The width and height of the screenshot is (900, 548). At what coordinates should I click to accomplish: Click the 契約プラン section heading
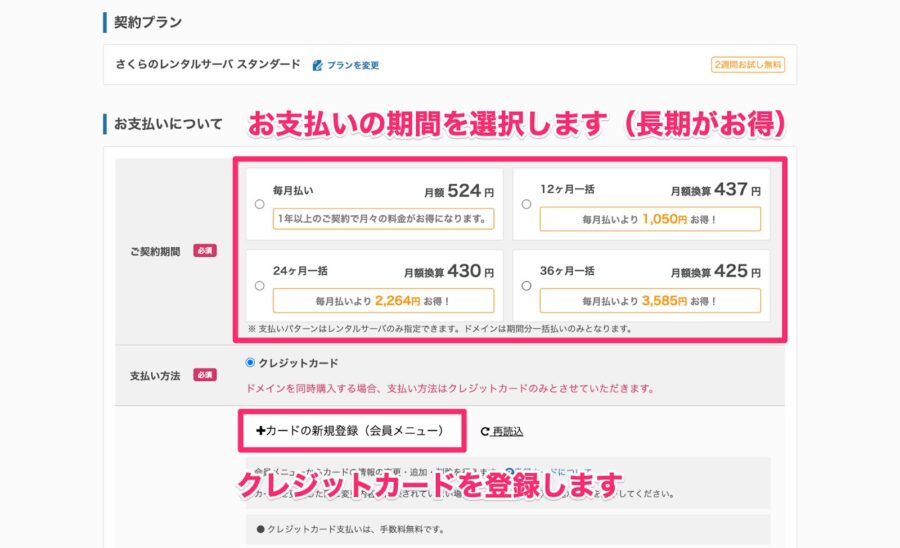(148, 22)
